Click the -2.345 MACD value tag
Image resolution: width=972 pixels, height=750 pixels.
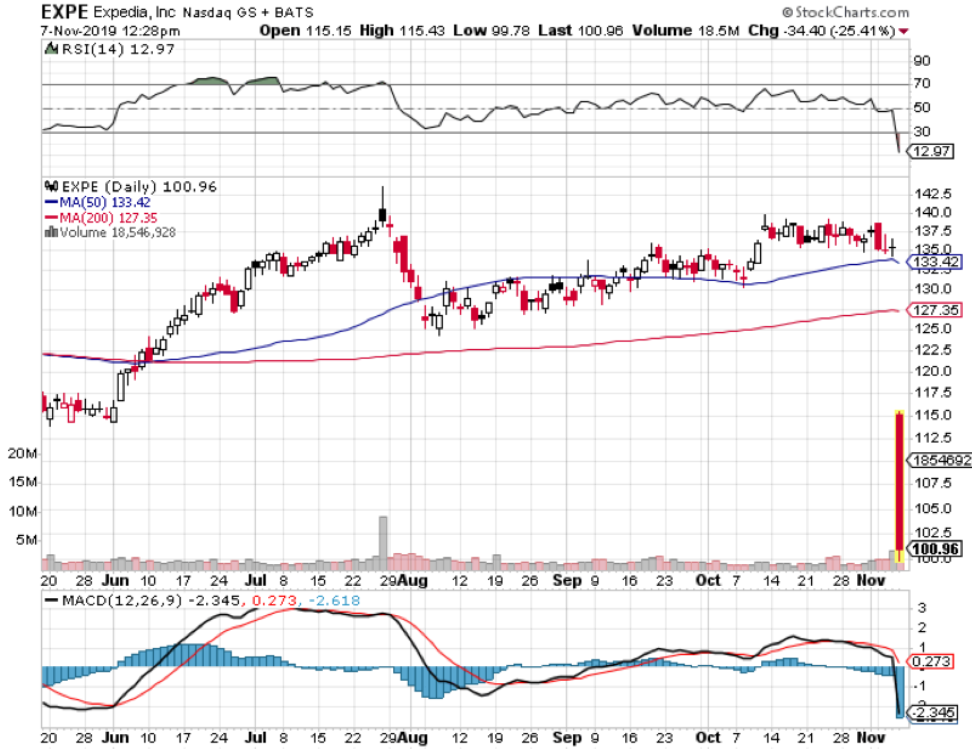tap(934, 712)
